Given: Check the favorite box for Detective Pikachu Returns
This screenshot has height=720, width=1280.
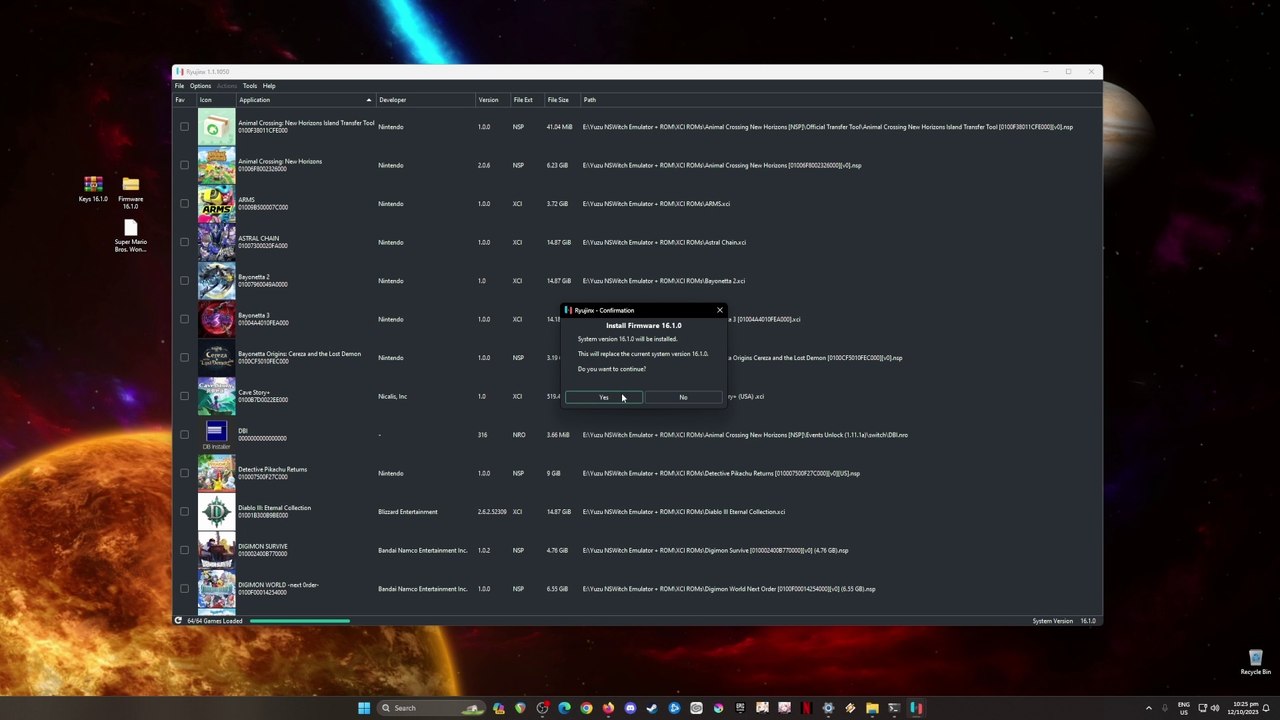Looking at the screenshot, I should [184, 473].
